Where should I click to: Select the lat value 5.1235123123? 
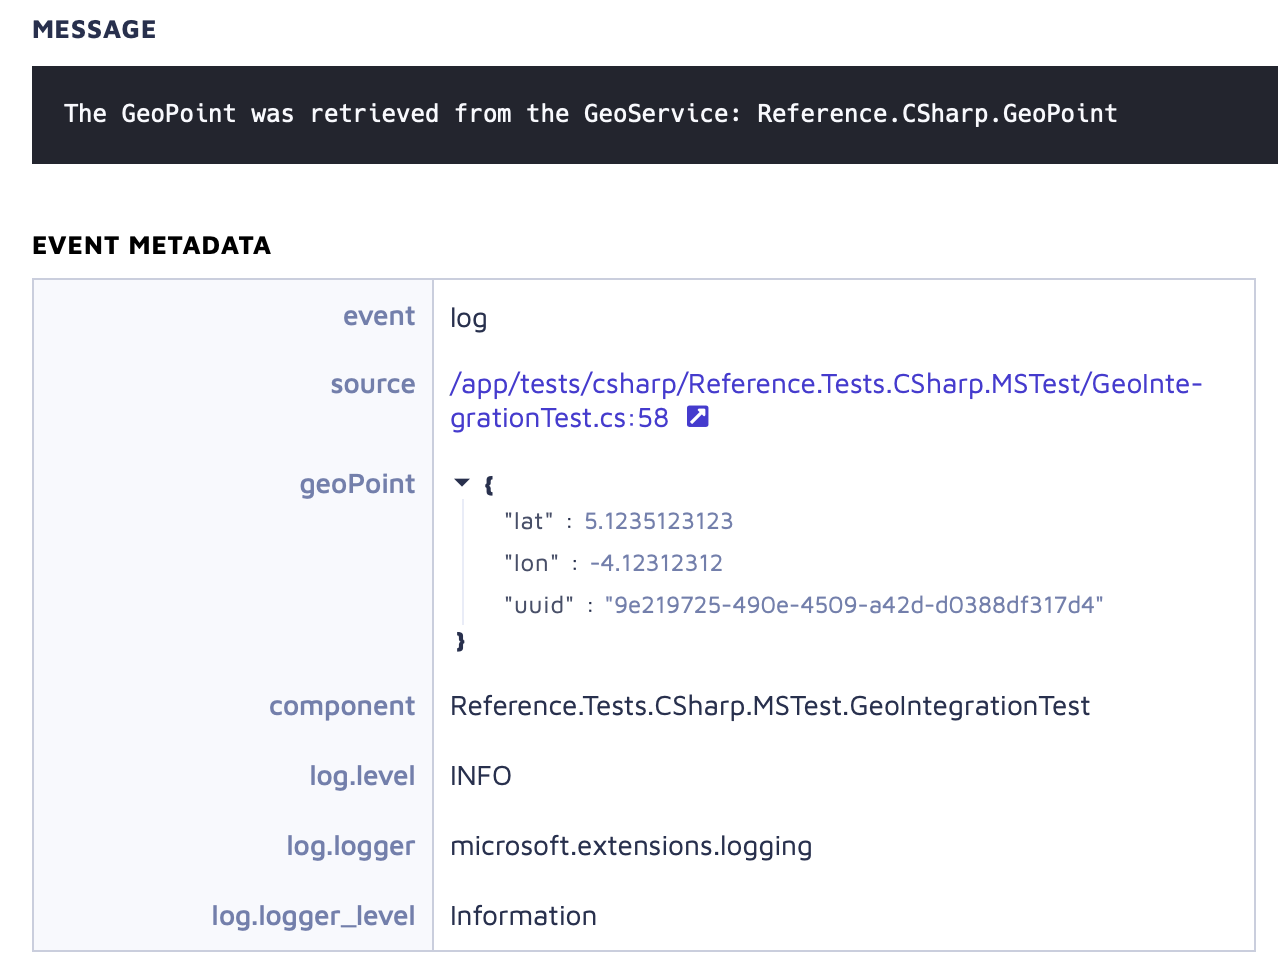(659, 521)
